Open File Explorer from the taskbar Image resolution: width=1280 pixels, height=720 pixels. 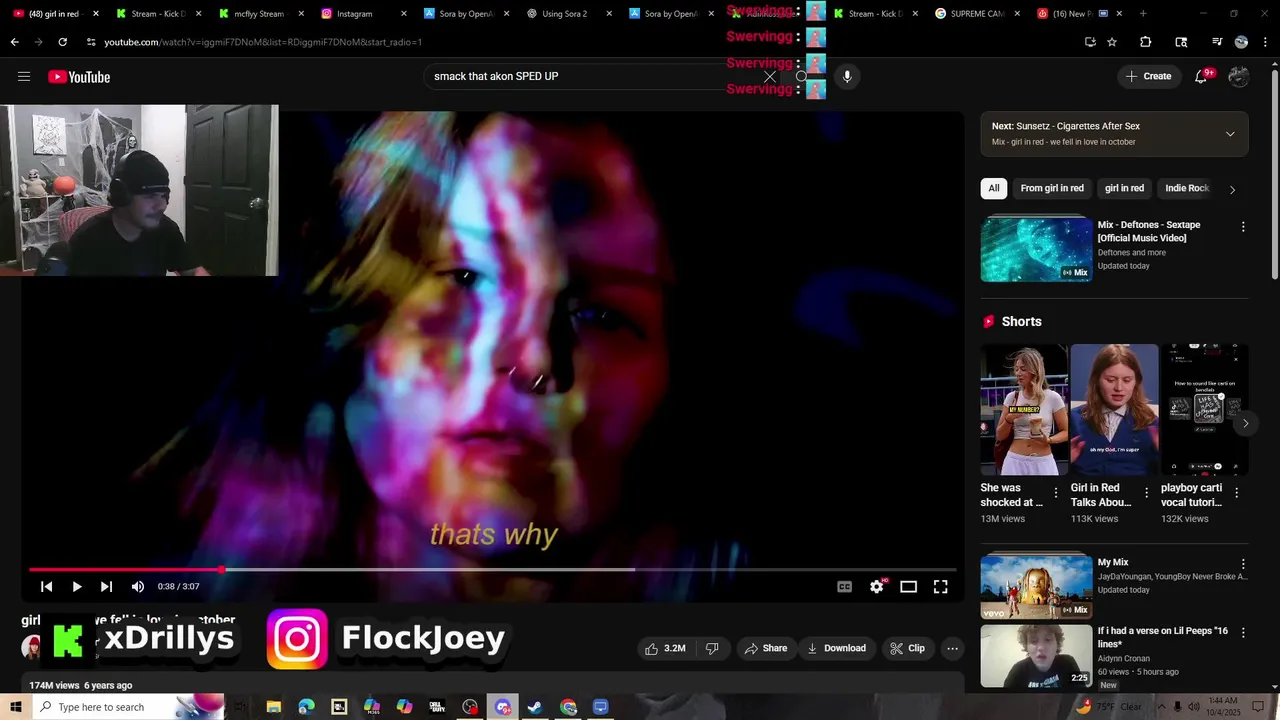tap(273, 707)
